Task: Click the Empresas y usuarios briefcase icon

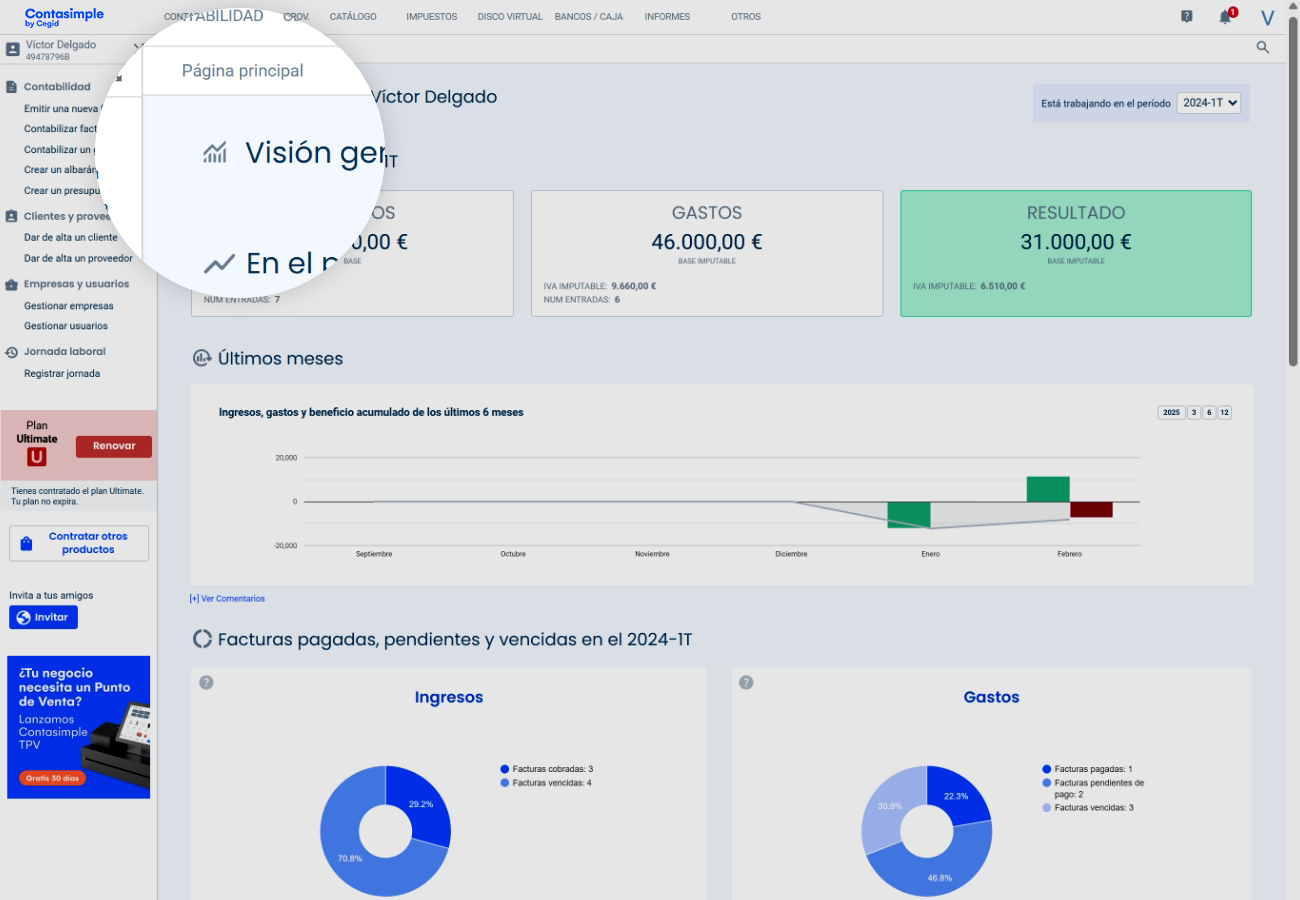Action: point(12,284)
